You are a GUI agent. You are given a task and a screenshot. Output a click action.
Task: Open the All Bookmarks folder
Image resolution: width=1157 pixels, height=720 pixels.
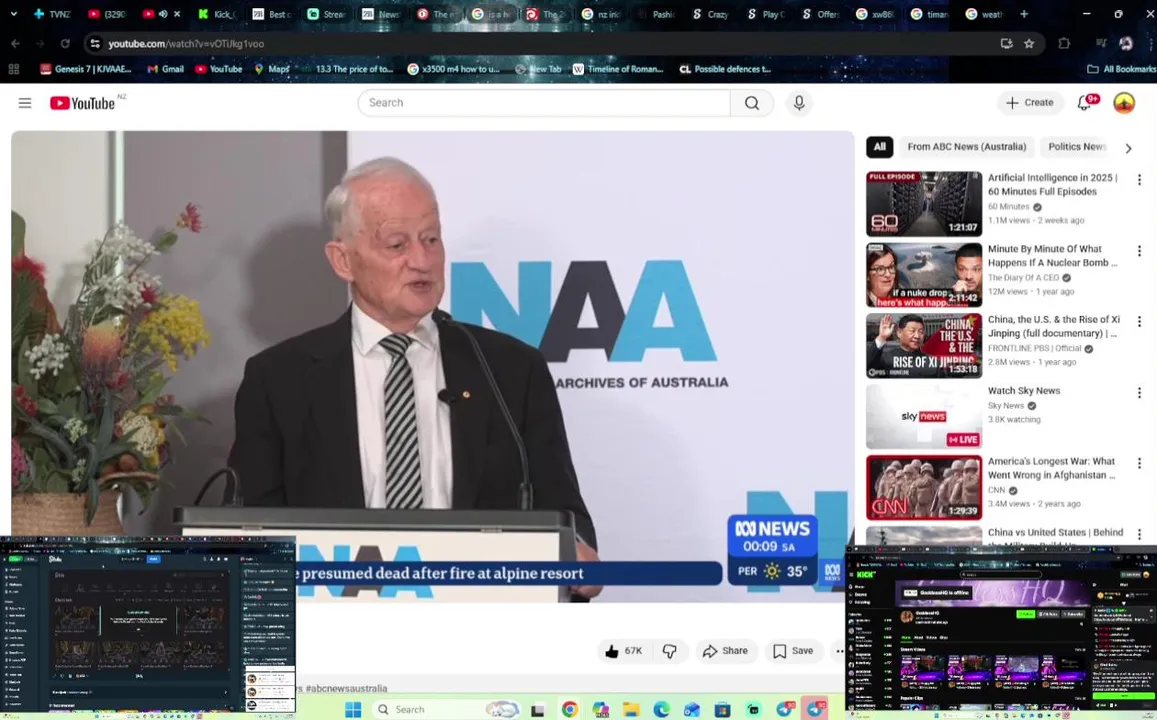coord(1122,69)
